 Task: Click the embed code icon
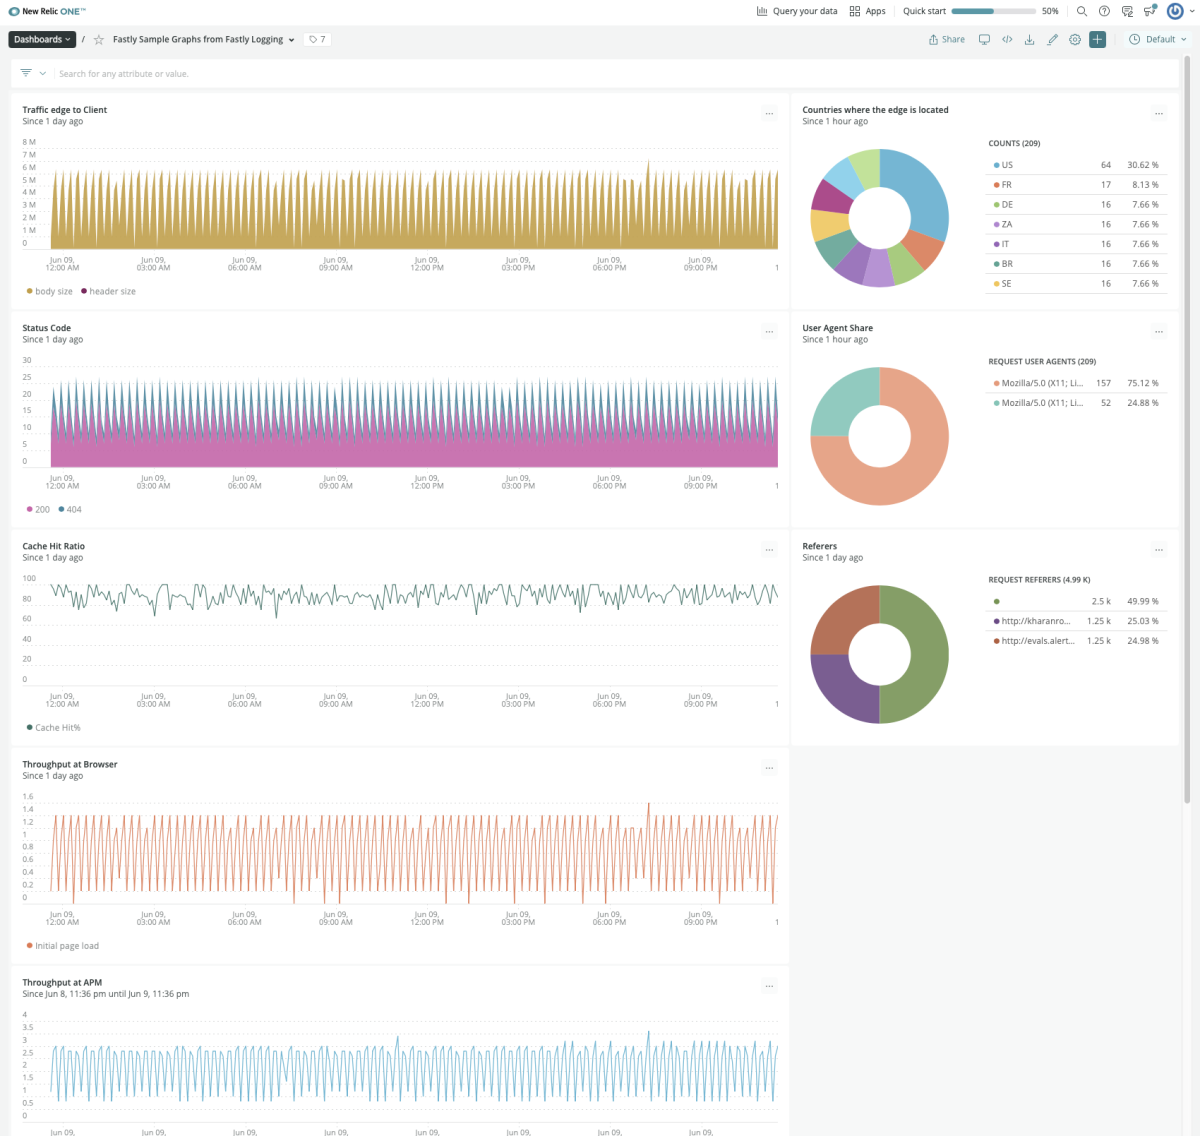click(x=1007, y=40)
